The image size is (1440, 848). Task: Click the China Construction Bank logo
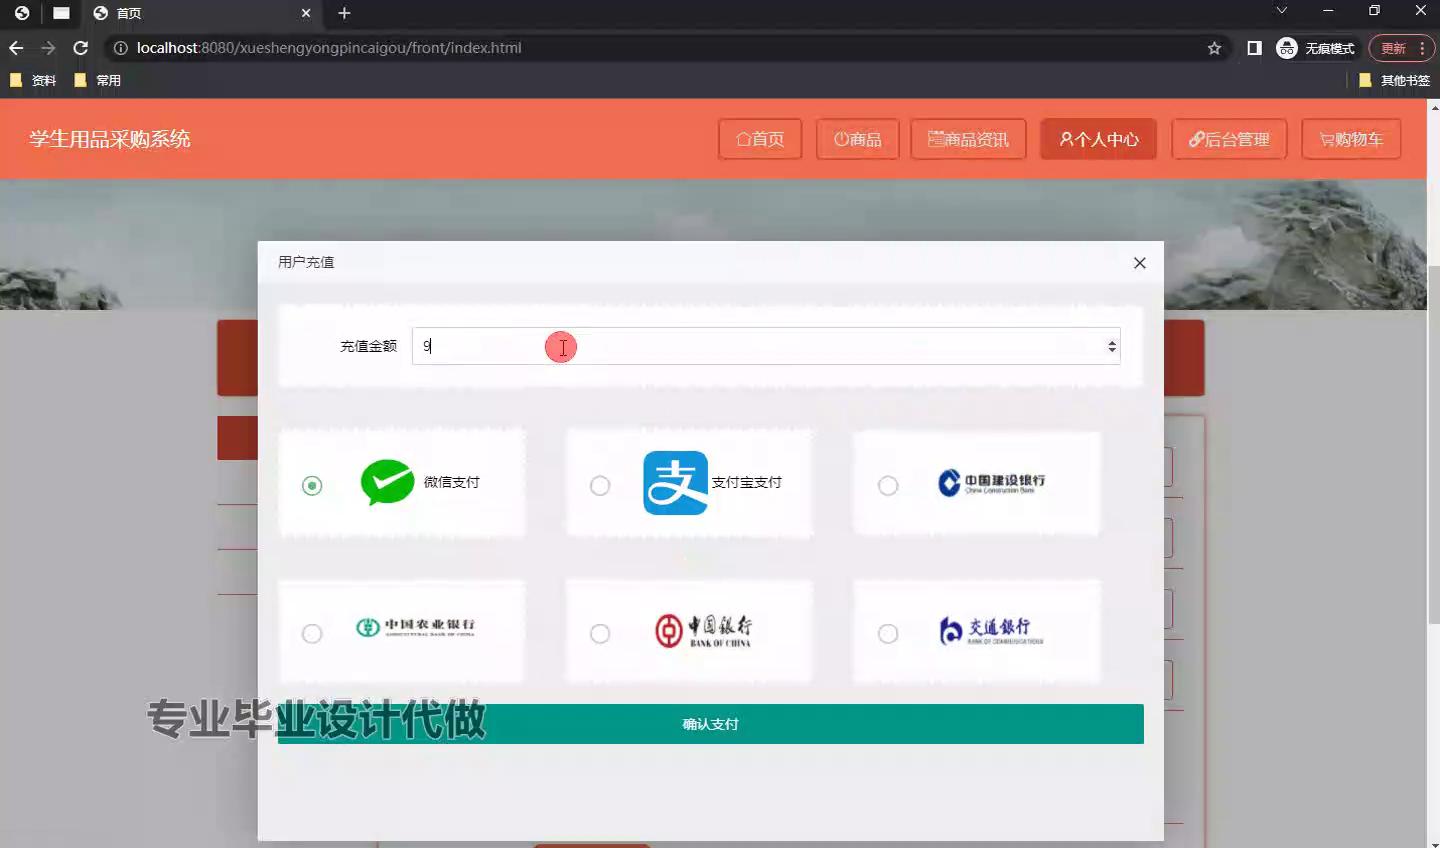(991, 483)
